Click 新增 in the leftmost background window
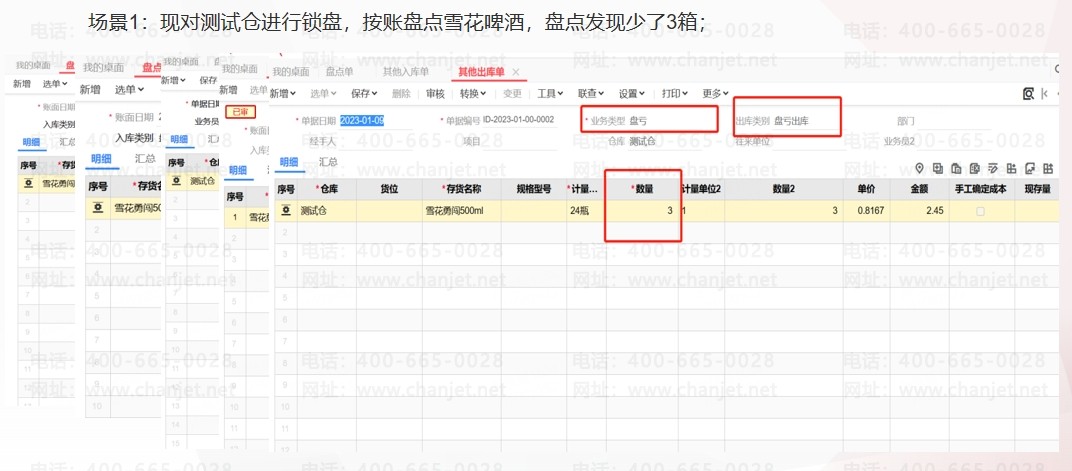1072x471 pixels. 21,84
